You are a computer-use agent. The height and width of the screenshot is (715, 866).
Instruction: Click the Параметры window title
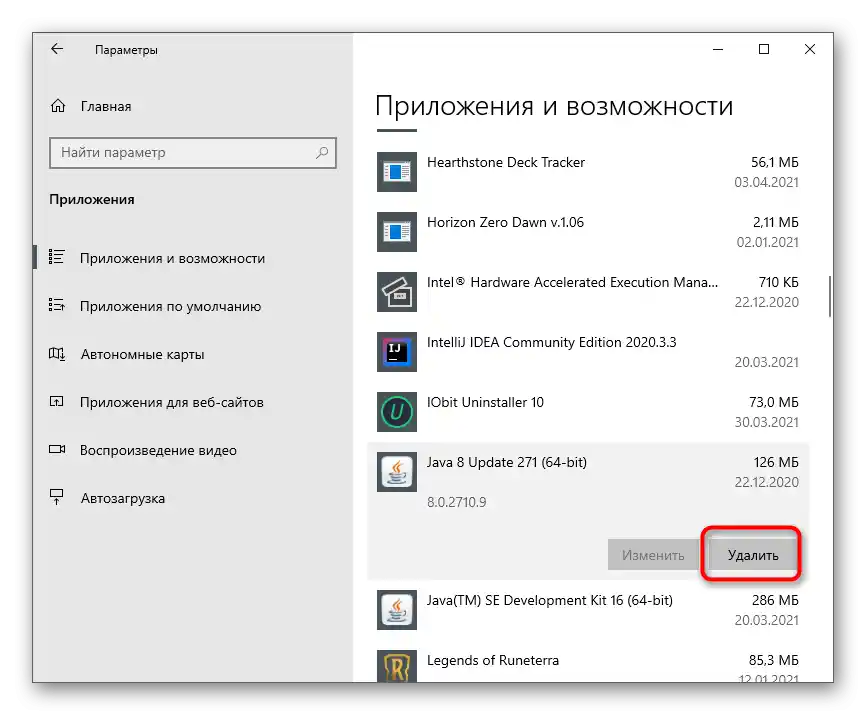tap(126, 50)
